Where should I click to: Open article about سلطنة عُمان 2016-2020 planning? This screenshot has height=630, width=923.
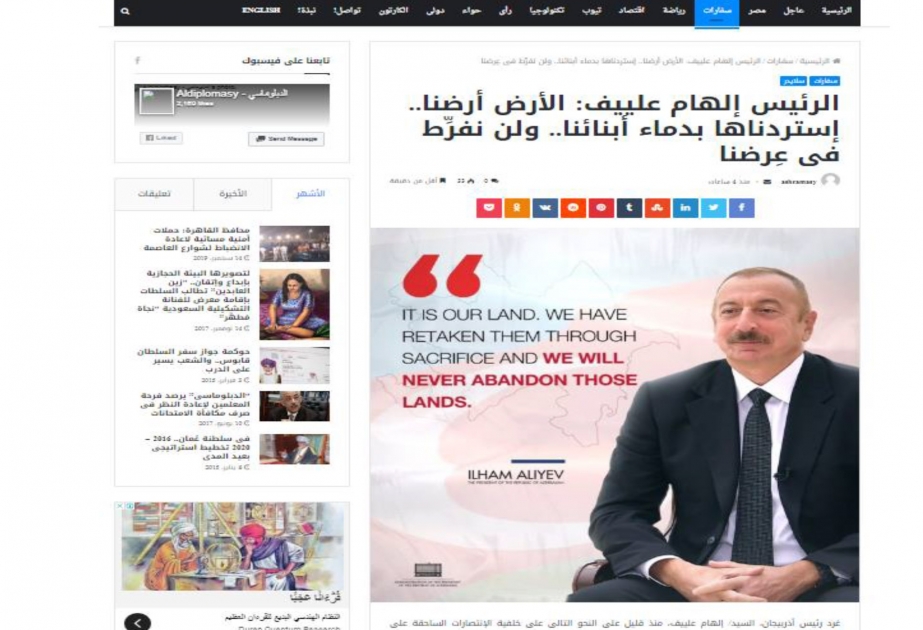pyautogui.click(x=198, y=447)
